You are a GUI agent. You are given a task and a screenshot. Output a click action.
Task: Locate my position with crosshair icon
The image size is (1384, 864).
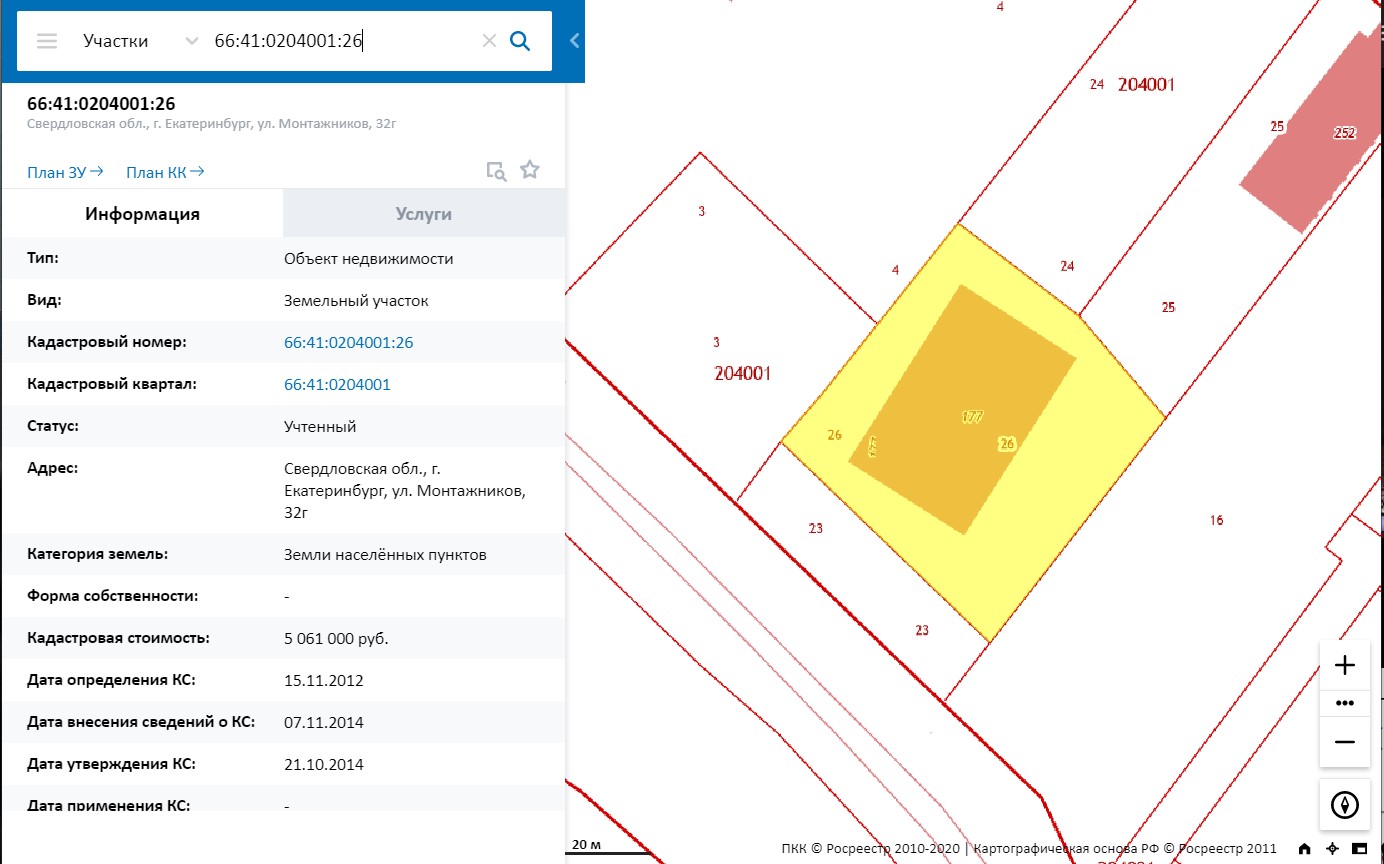(x=1332, y=849)
